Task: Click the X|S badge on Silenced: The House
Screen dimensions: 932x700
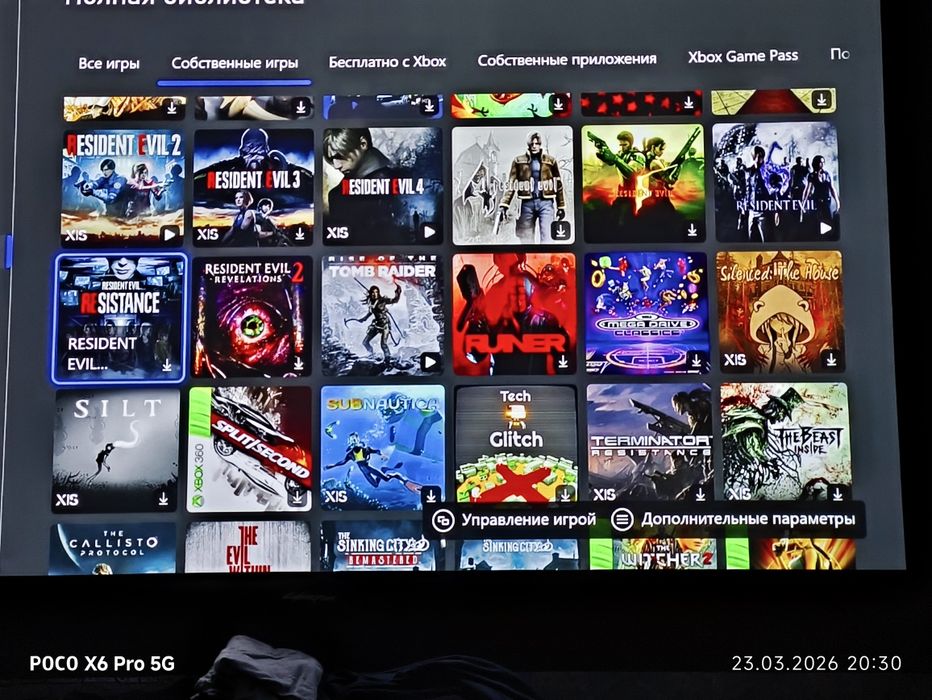Action: click(735, 360)
